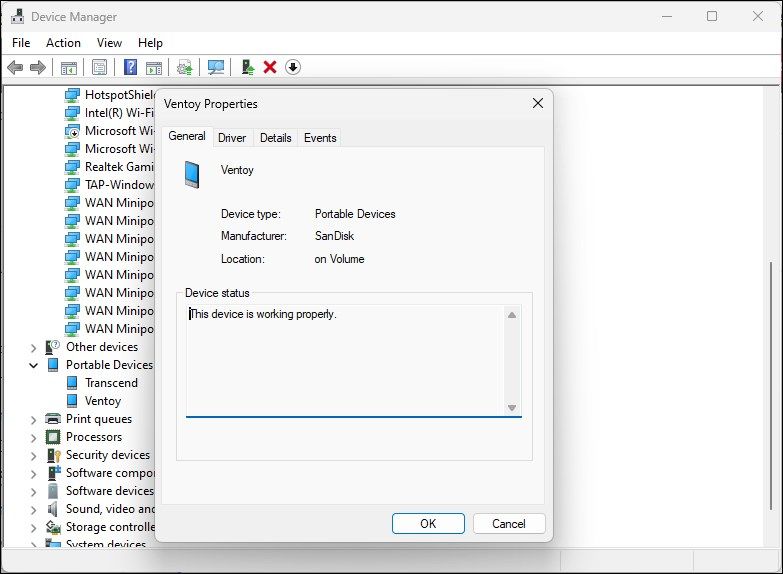The image size is (783, 574).
Task: Click the blue Help question mark icon
Action: [130, 67]
